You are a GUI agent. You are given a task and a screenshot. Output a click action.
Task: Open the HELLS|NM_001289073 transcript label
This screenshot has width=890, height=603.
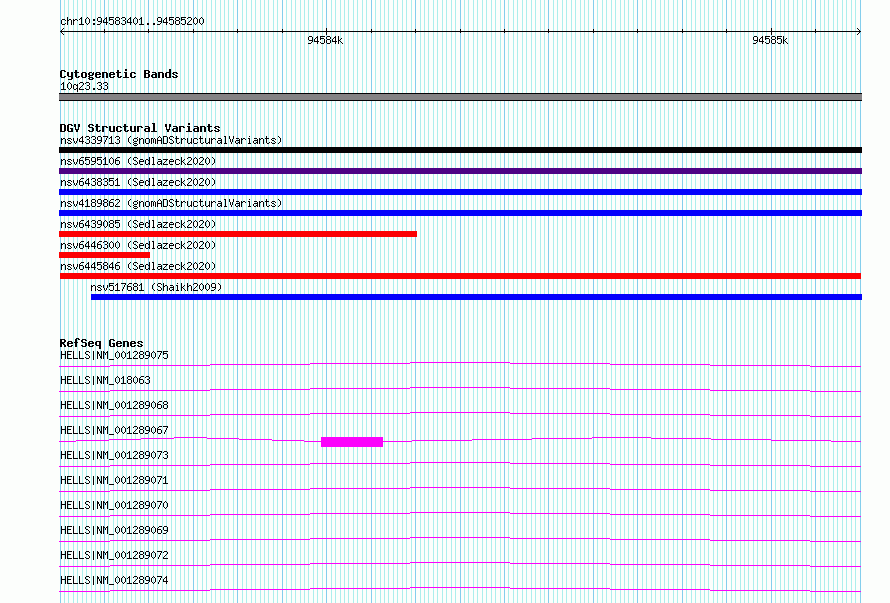[x=114, y=456]
